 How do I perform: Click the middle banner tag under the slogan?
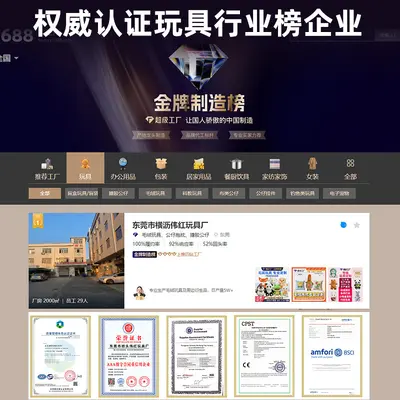tap(199, 135)
